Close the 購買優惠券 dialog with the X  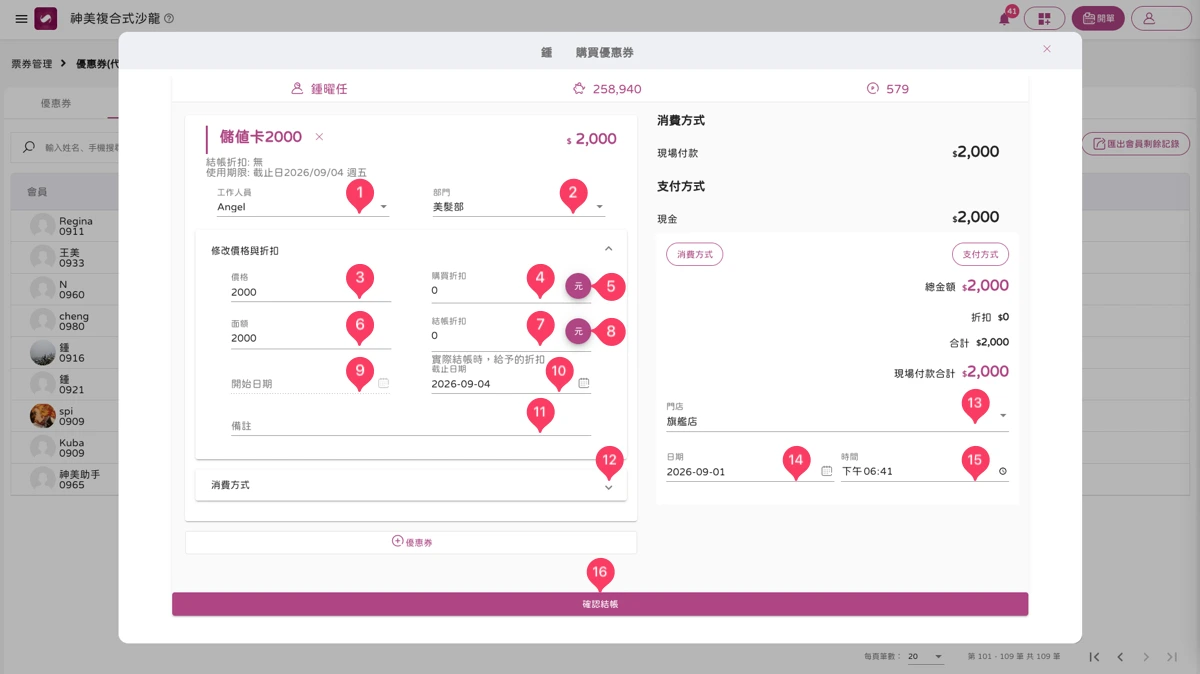1047,49
